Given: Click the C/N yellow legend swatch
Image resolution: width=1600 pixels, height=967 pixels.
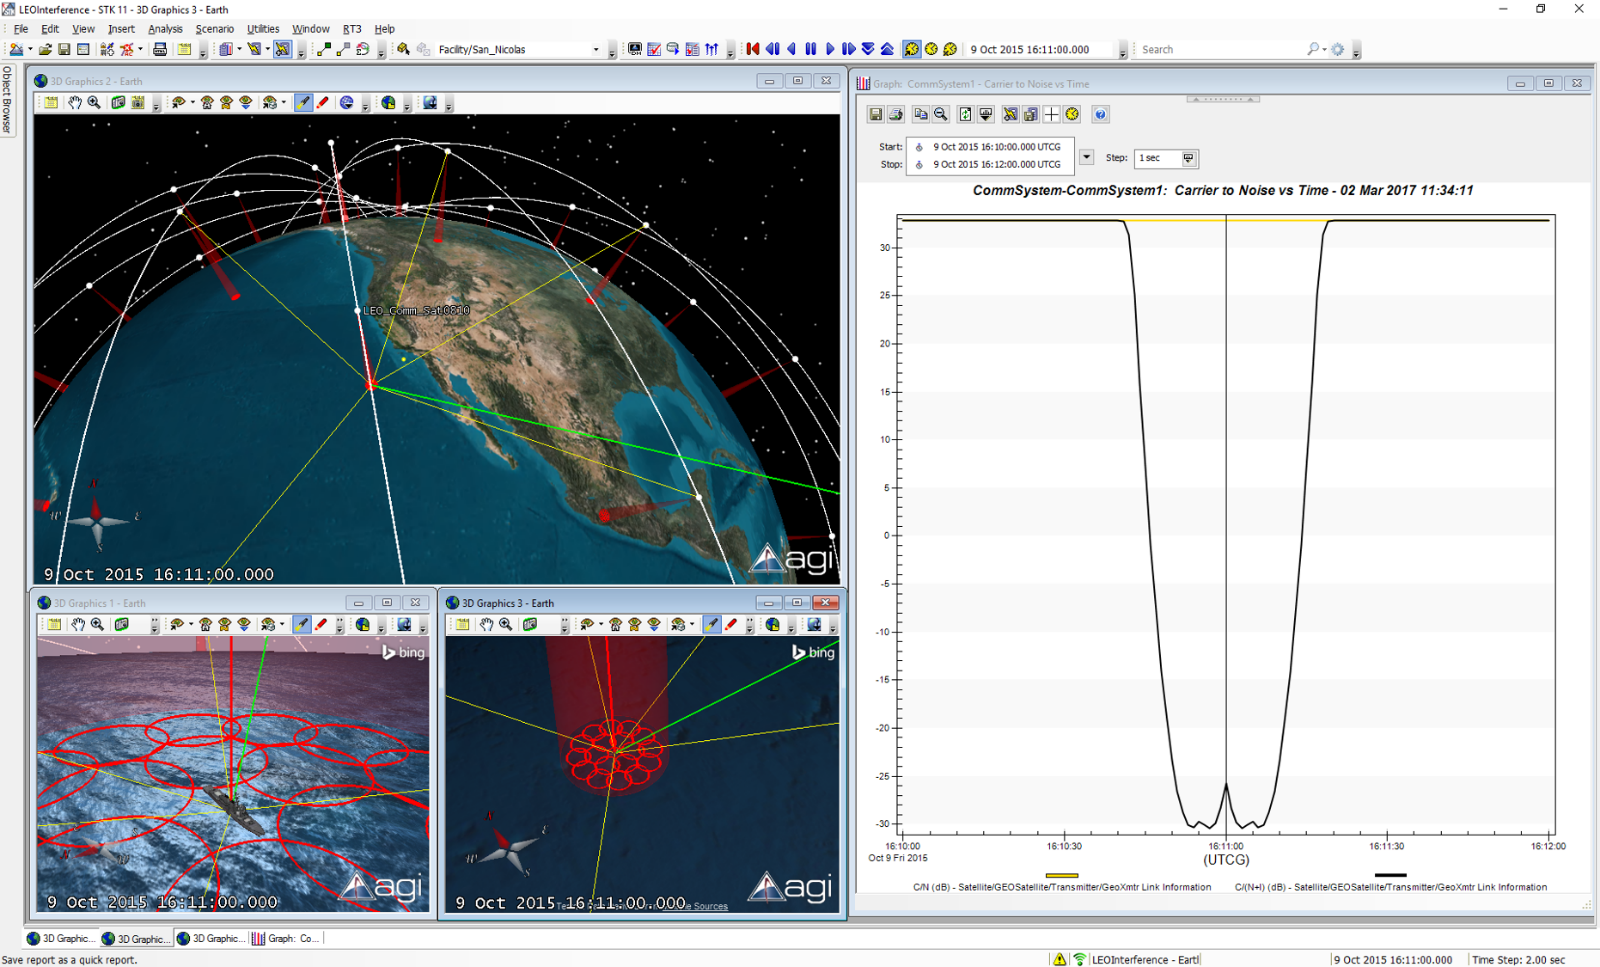Looking at the screenshot, I should 1062,875.
